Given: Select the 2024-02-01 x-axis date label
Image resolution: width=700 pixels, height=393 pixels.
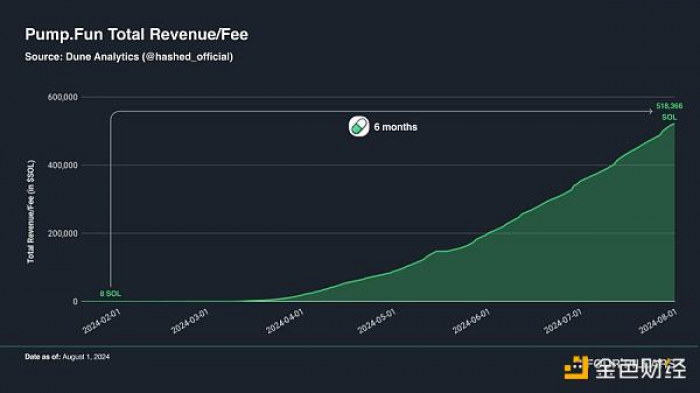Looking at the screenshot, I should [x=102, y=321].
